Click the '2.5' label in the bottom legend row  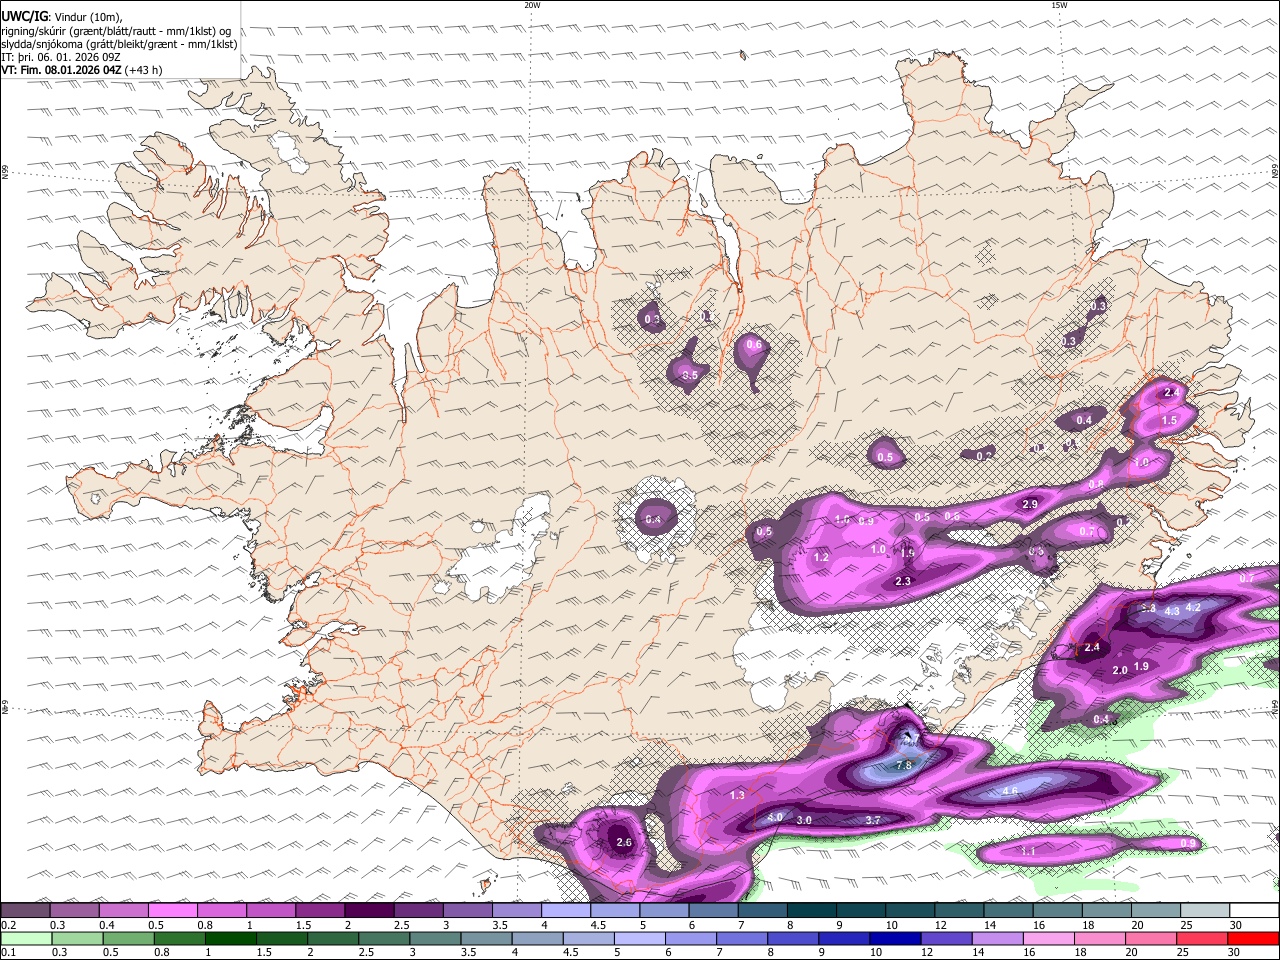coord(366,952)
